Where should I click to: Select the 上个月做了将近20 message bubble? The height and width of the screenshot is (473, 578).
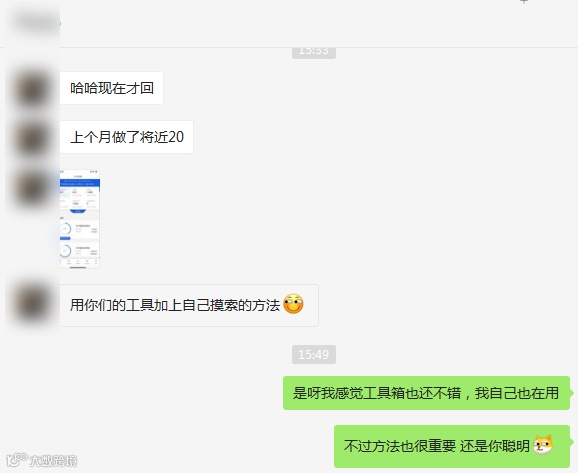[x=126, y=137]
